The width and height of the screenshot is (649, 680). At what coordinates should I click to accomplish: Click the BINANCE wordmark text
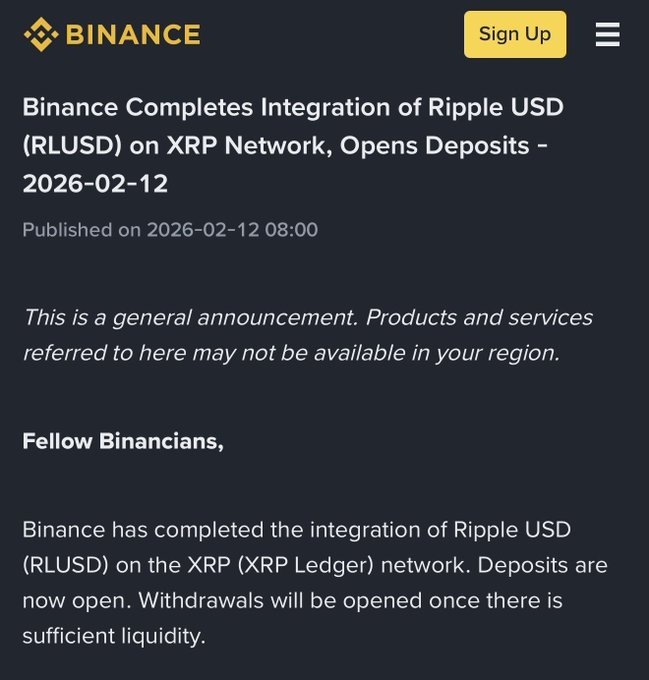click(x=133, y=35)
